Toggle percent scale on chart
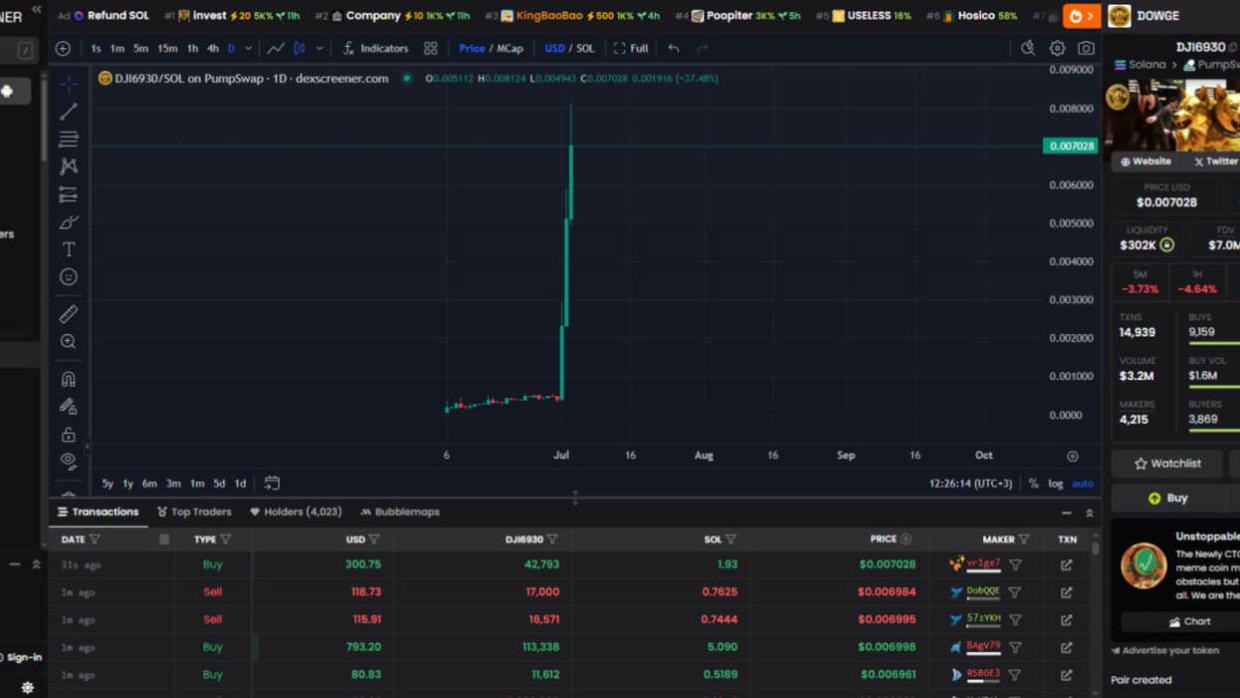The image size is (1240, 698). 1034,484
